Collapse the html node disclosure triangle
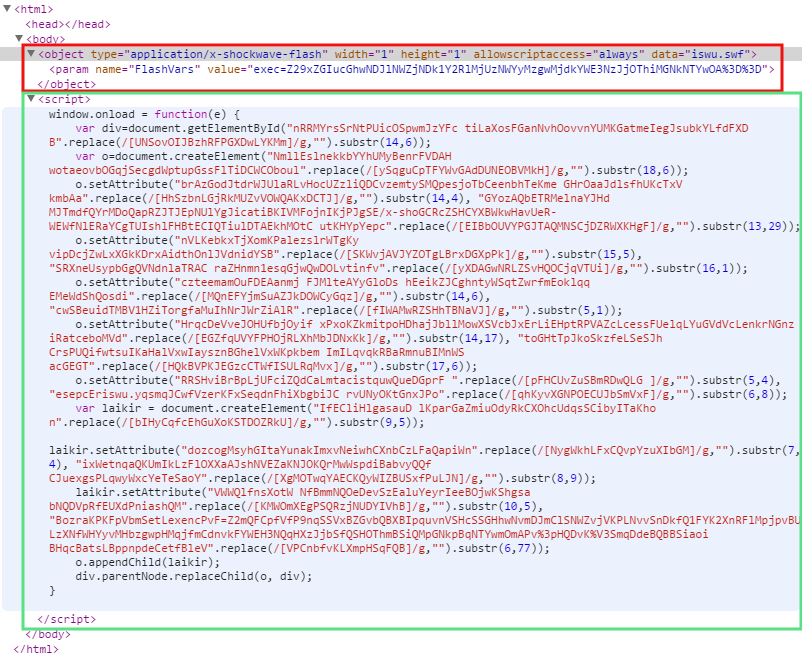The image size is (802, 653). 7,9
